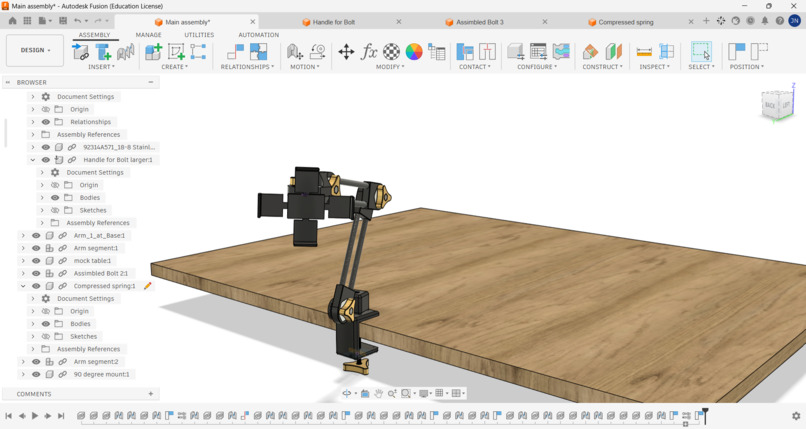Open the Appearance color wheel
The width and height of the screenshot is (806, 429).
[x=414, y=52]
